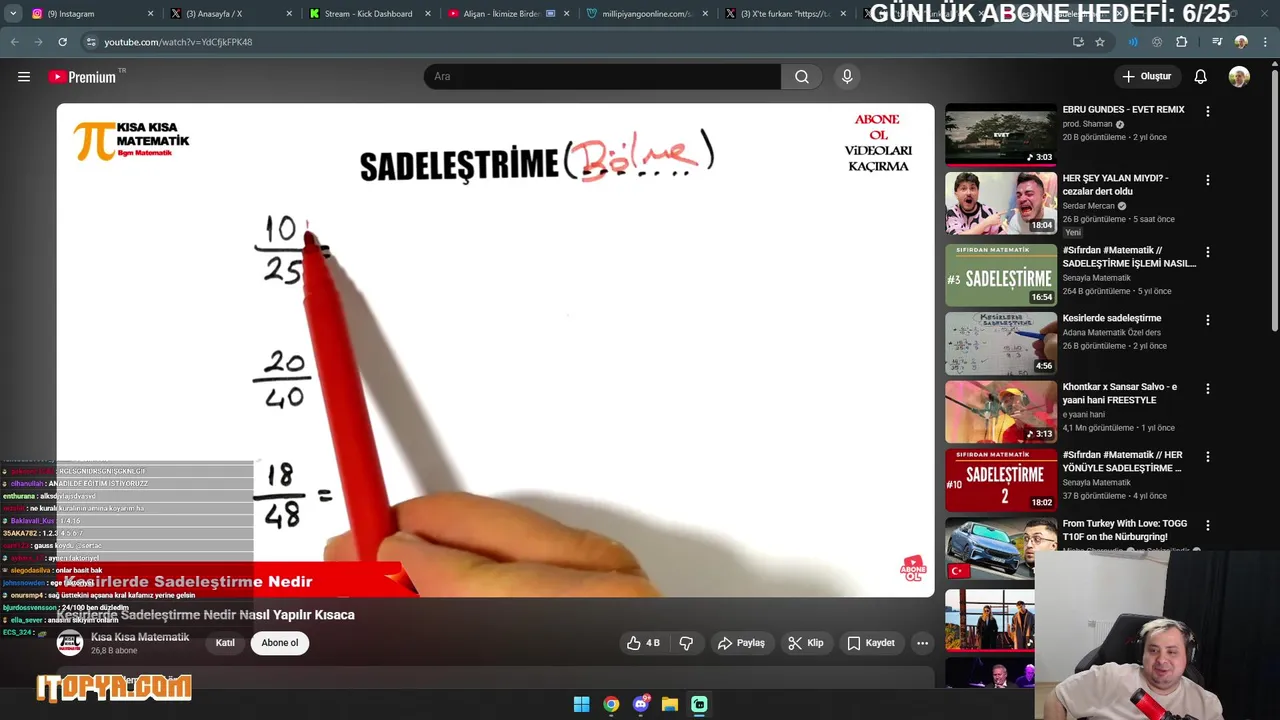
Task: Click the Katıl join button
Action: click(225, 643)
